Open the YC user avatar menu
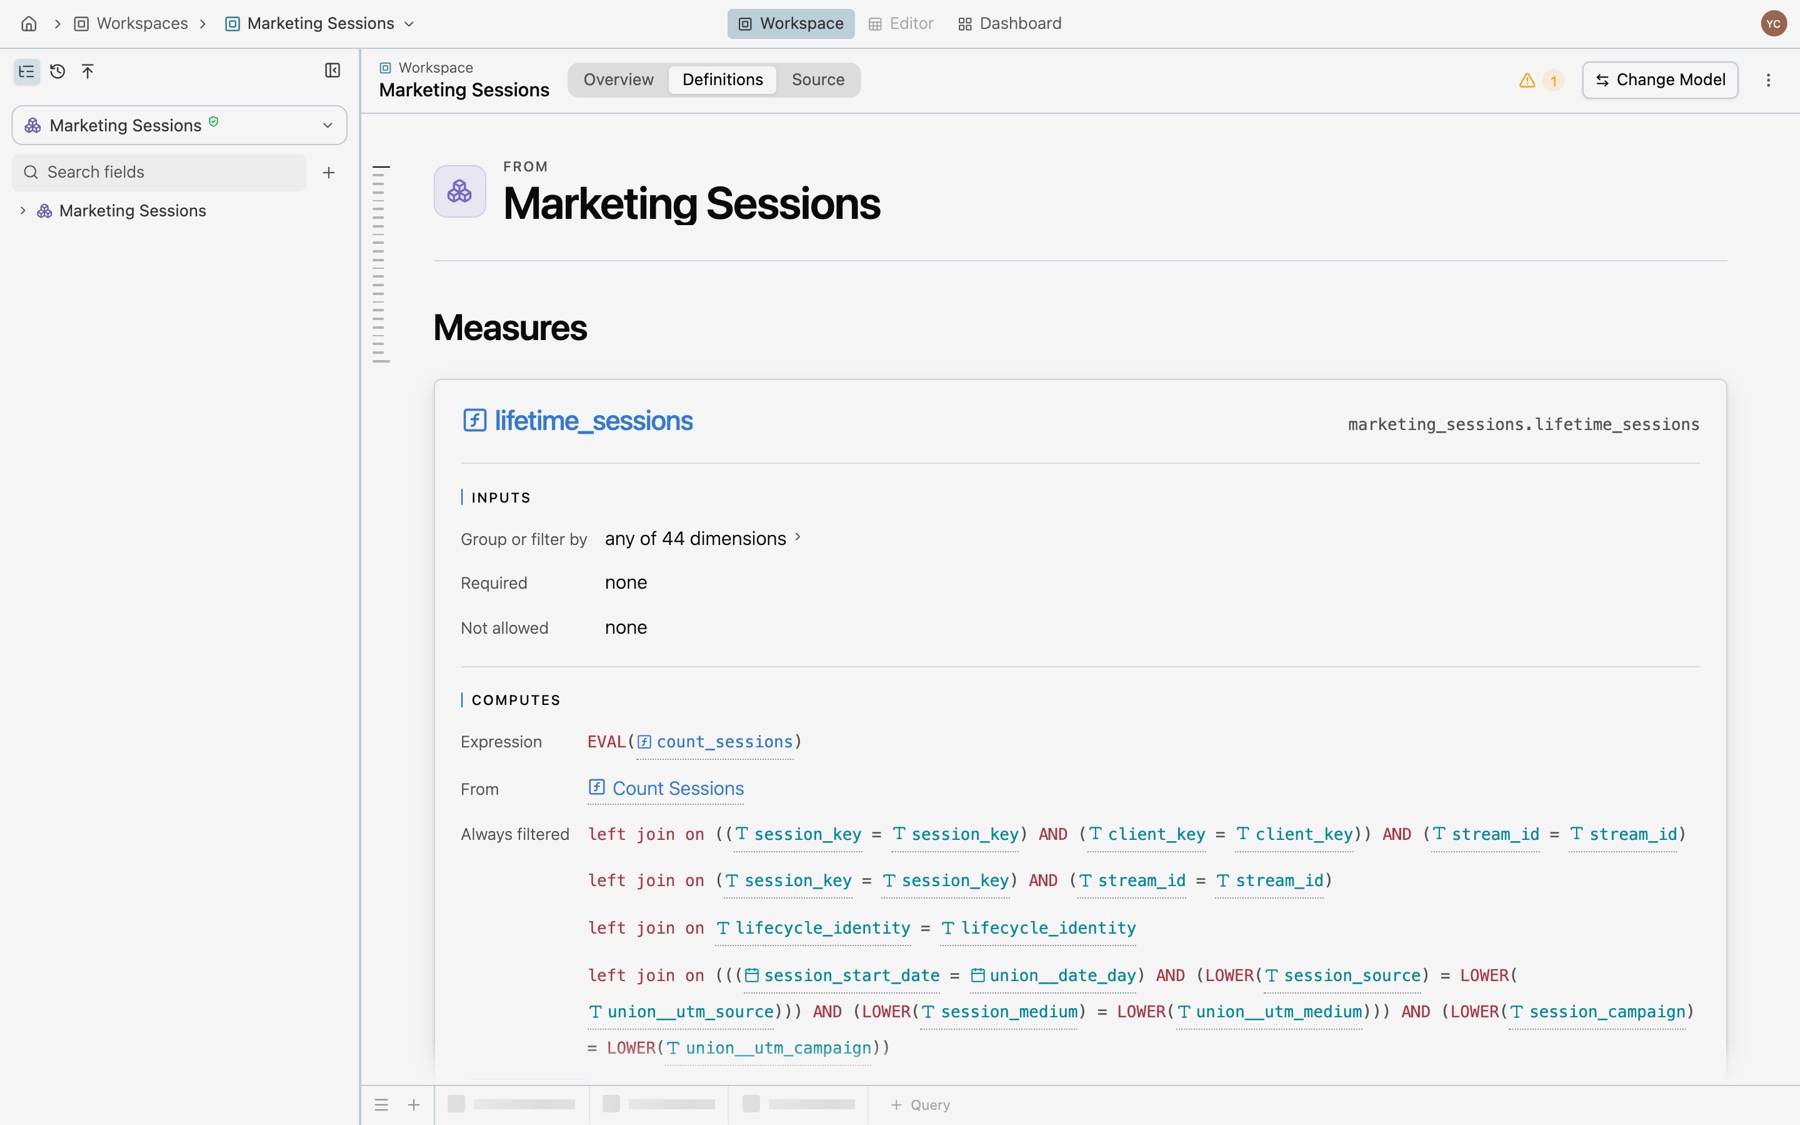Viewport: 1800px width, 1125px height. [x=1773, y=23]
